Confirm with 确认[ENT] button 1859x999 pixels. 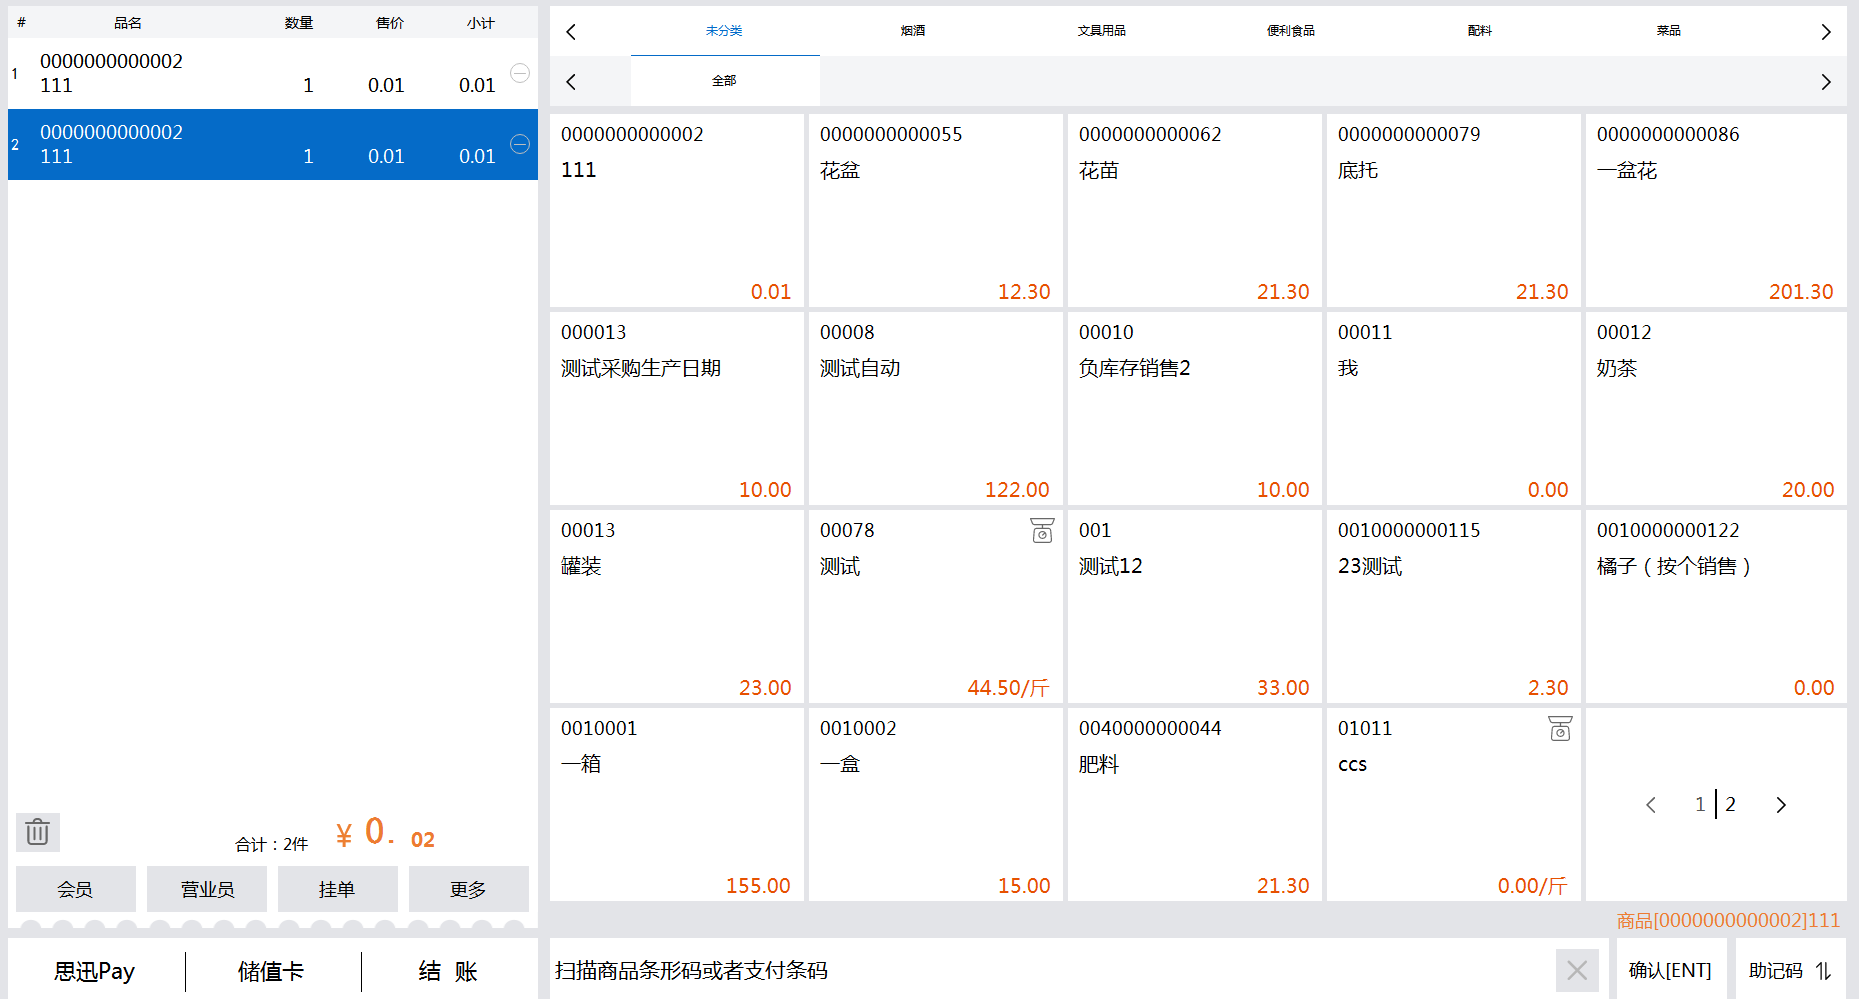(x=1671, y=970)
